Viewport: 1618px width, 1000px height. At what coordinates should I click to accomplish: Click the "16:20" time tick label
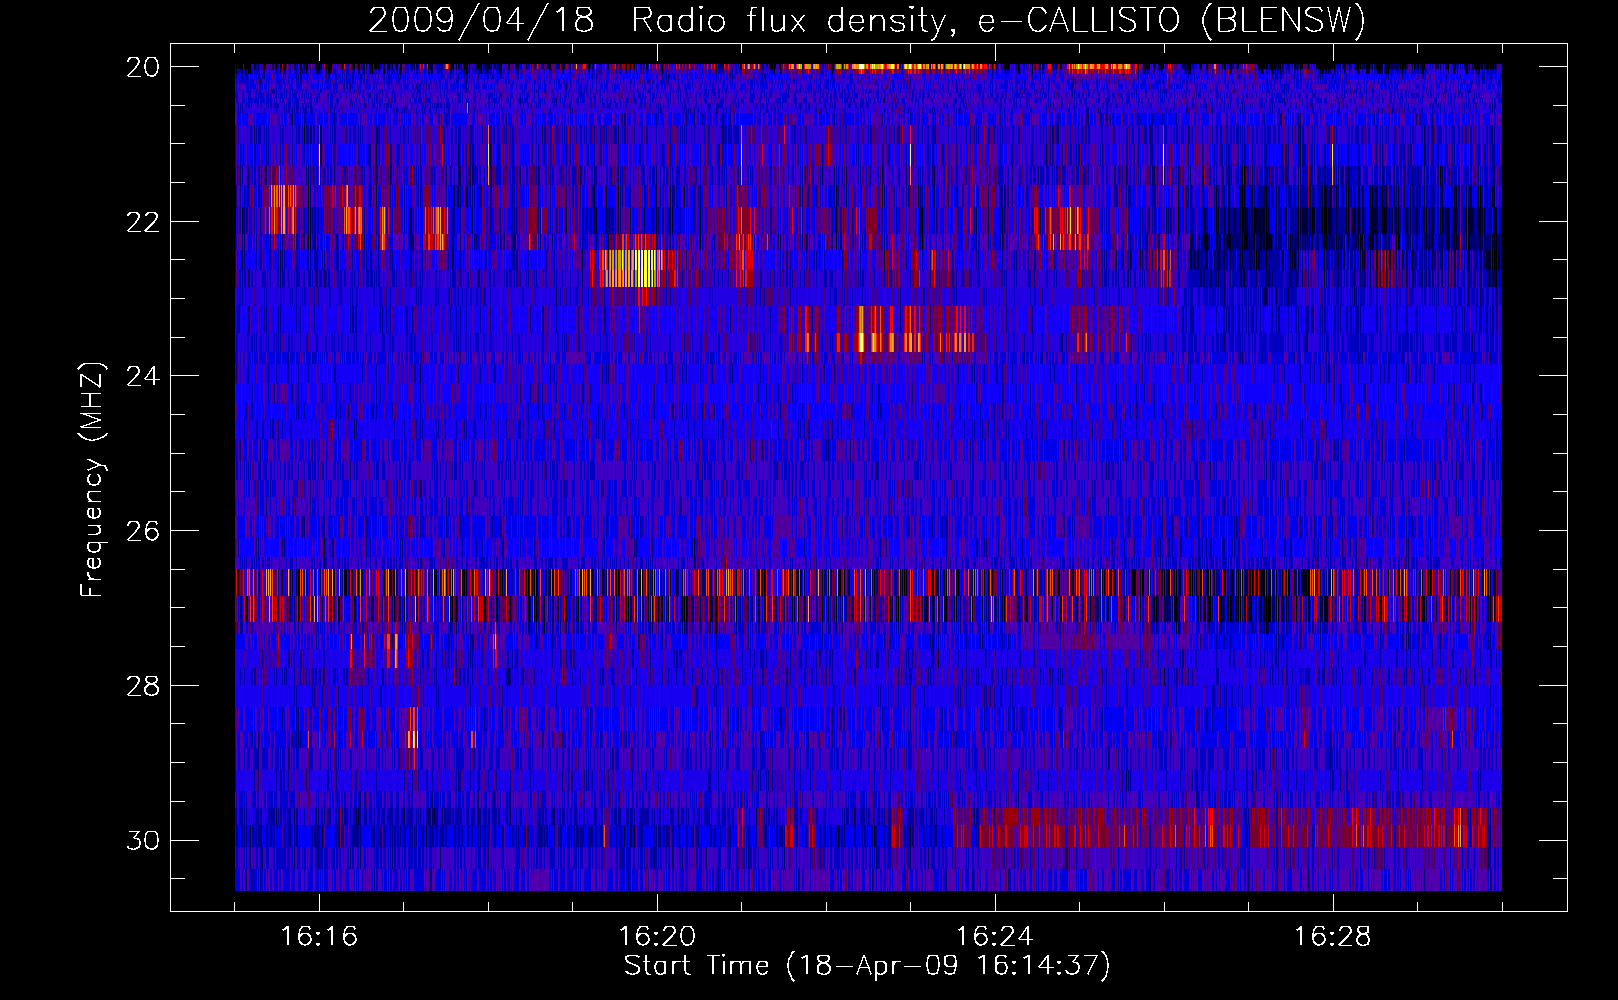click(657, 936)
